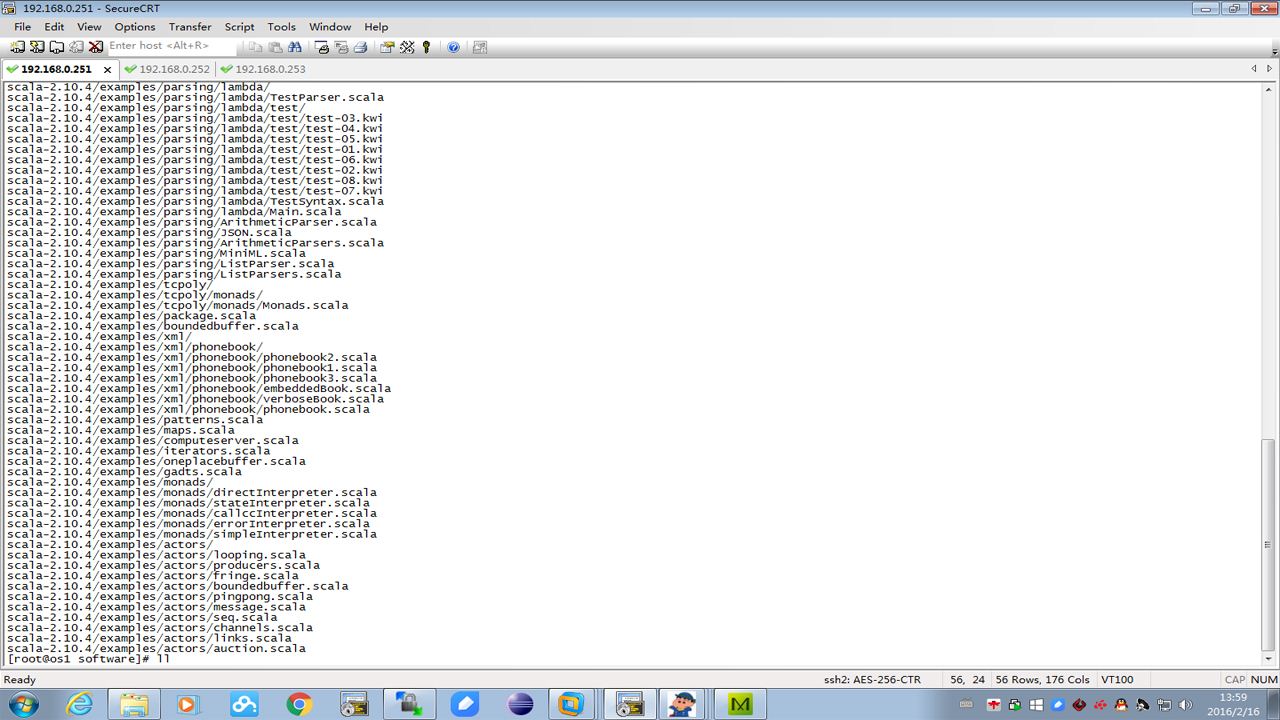Click the volume speaker tray icon
1280x720 pixels.
pos(1185,705)
